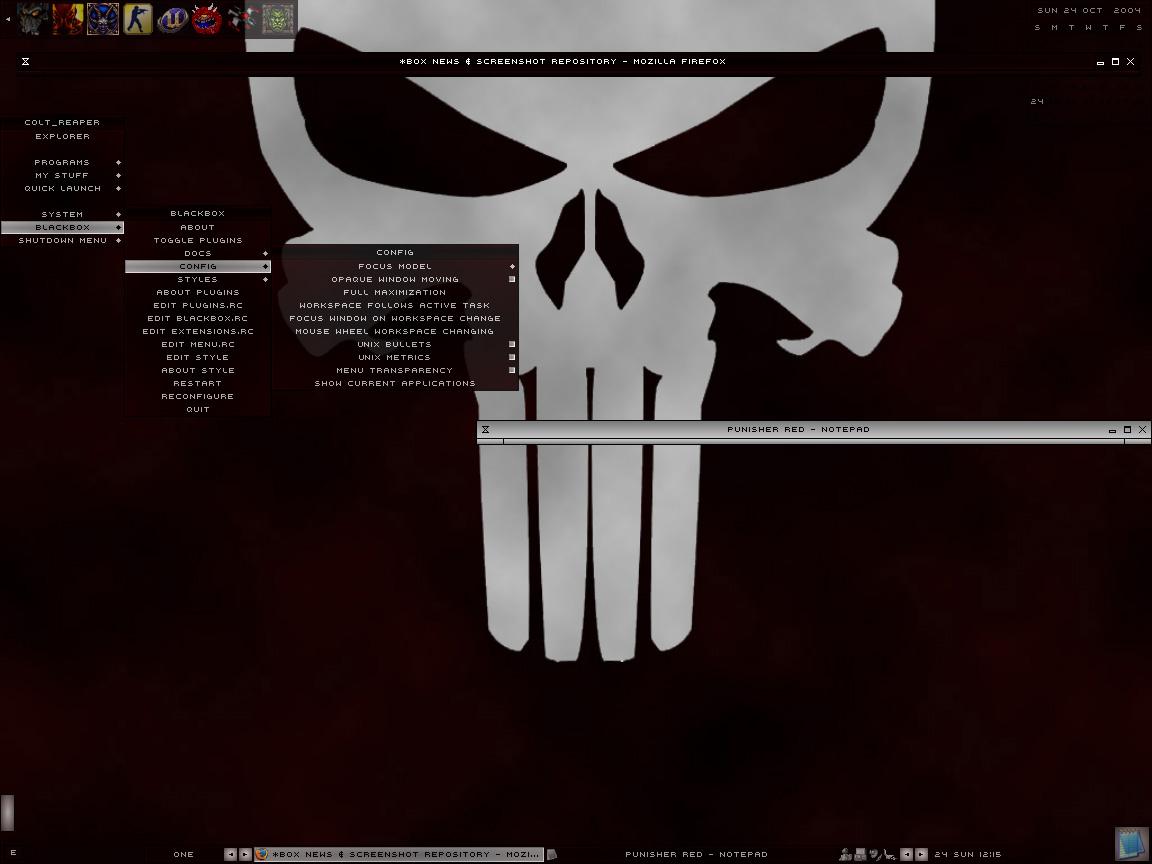Expand the Quick Launch submenu
The width and height of the screenshot is (1152, 864).
[62, 189]
